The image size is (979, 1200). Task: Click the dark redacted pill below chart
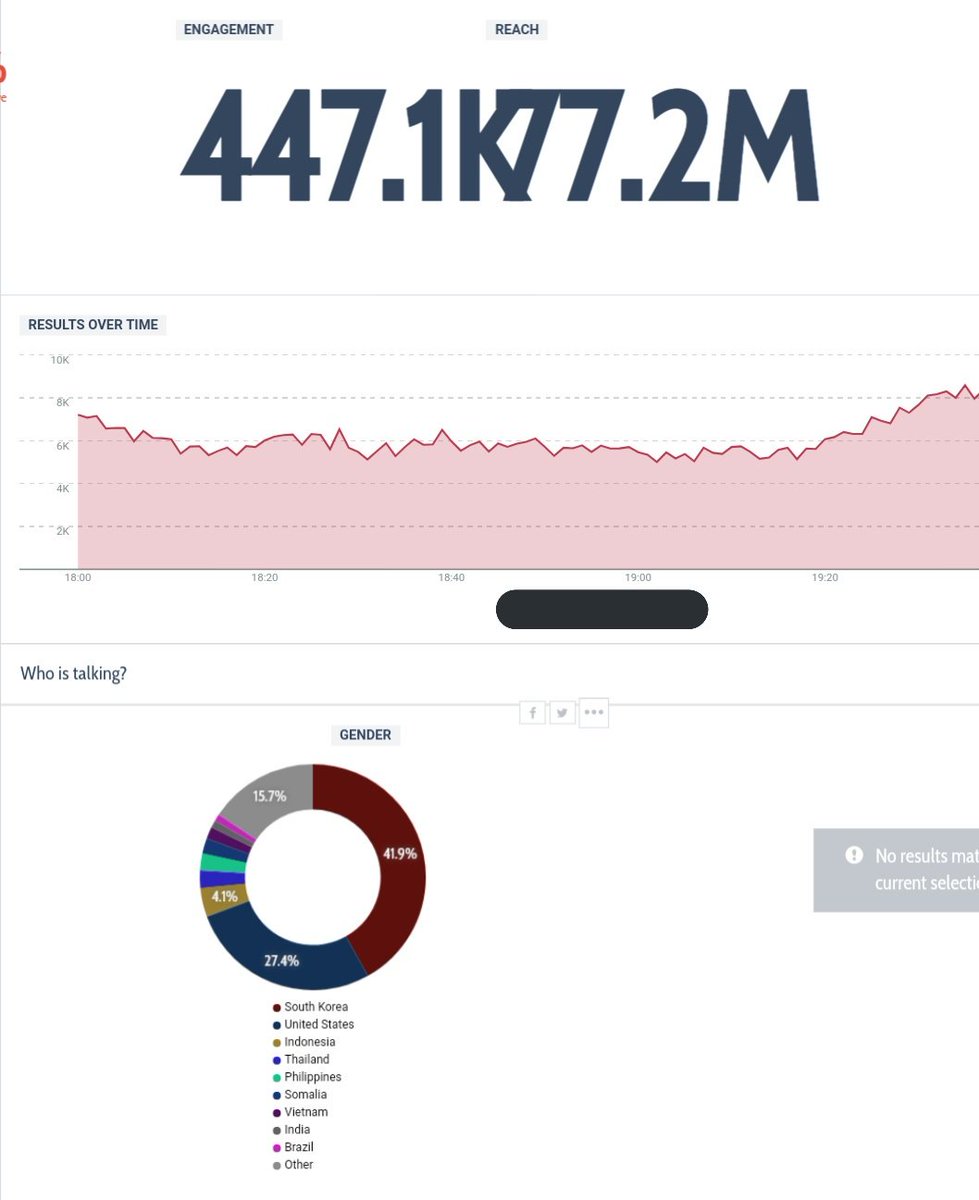602,609
